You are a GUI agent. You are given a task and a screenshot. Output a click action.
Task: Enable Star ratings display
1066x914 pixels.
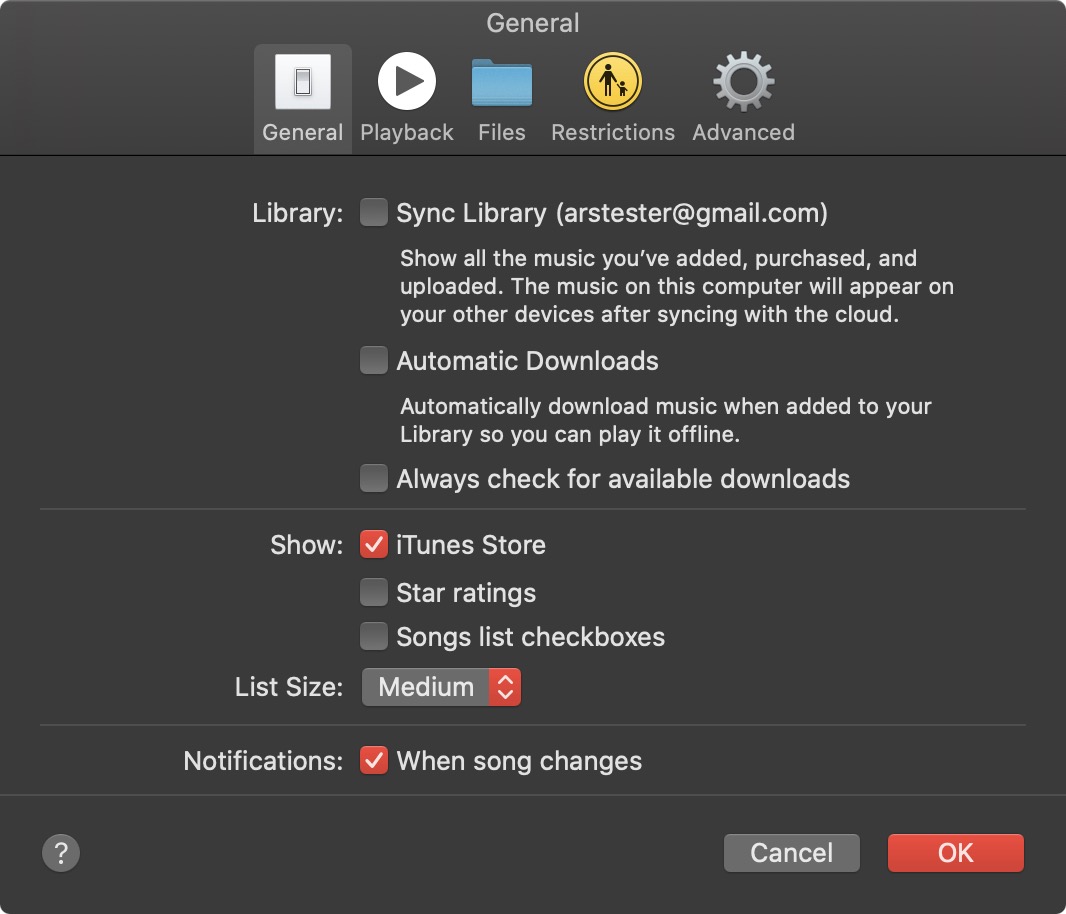click(374, 593)
